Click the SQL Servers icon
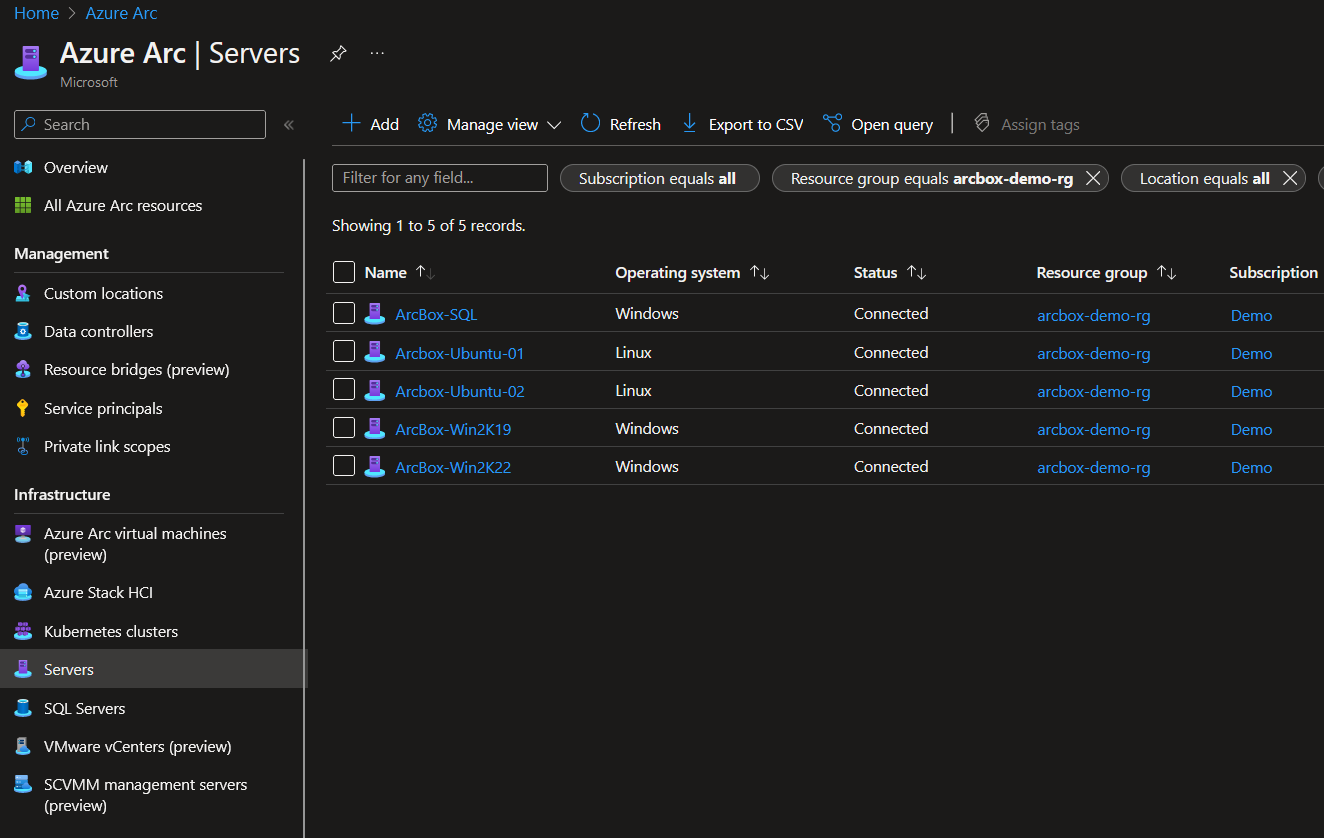The image size is (1324, 838). [x=23, y=708]
